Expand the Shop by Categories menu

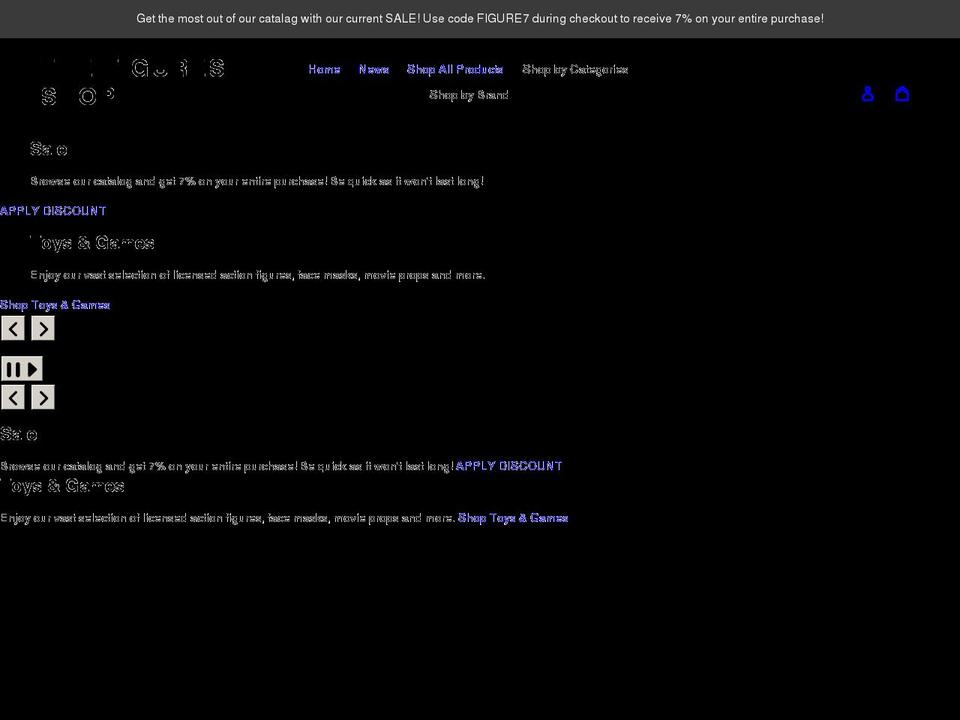pos(575,69)
